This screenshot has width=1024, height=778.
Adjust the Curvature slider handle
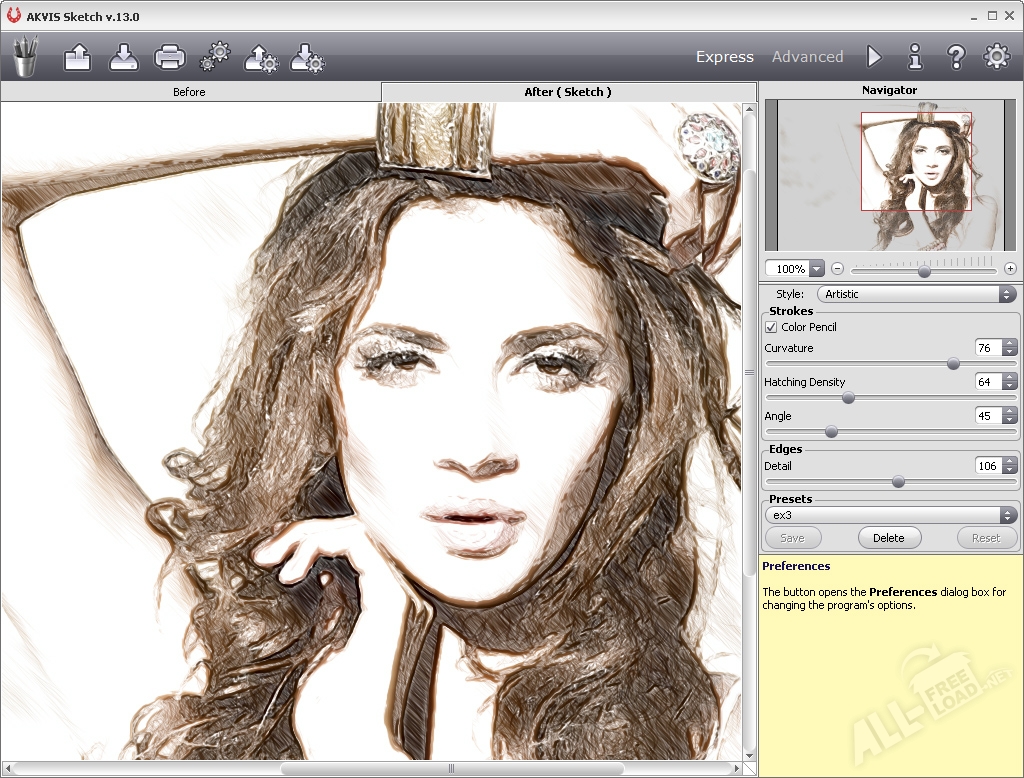[953, 364]
